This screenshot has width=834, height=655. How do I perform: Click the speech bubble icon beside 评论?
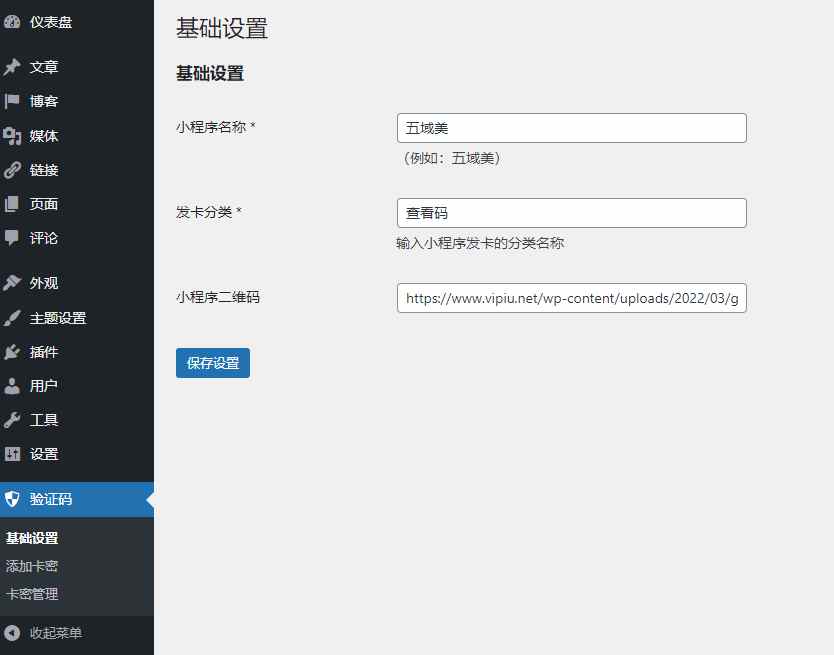click(12, 238)
